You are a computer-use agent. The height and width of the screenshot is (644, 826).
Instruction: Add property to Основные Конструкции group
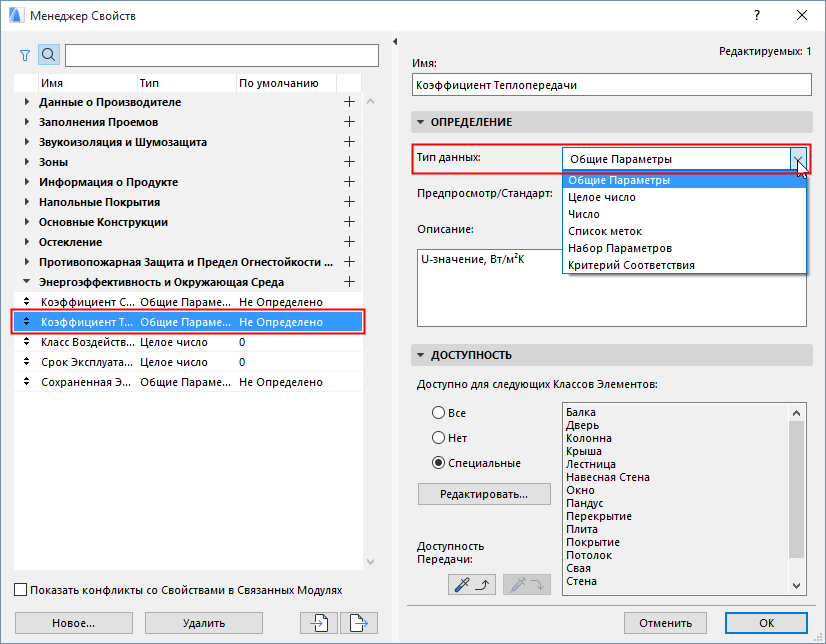349,222
